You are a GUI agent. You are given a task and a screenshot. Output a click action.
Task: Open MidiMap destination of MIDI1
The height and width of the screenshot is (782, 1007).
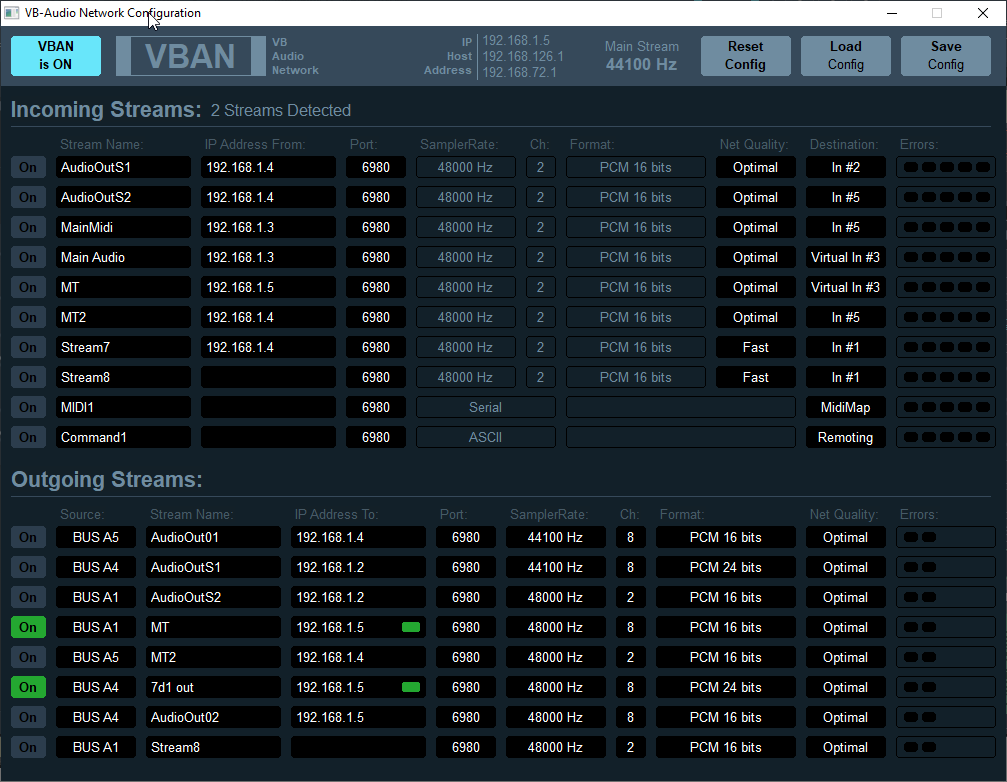click(x=845, y=407)
